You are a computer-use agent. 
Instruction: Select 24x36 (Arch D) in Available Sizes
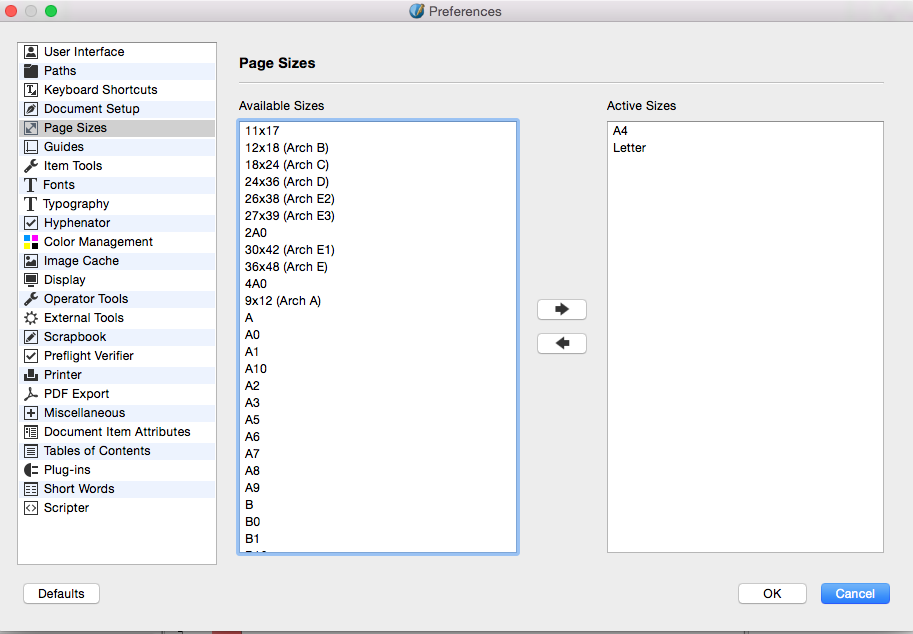click(x=286, y=182)
